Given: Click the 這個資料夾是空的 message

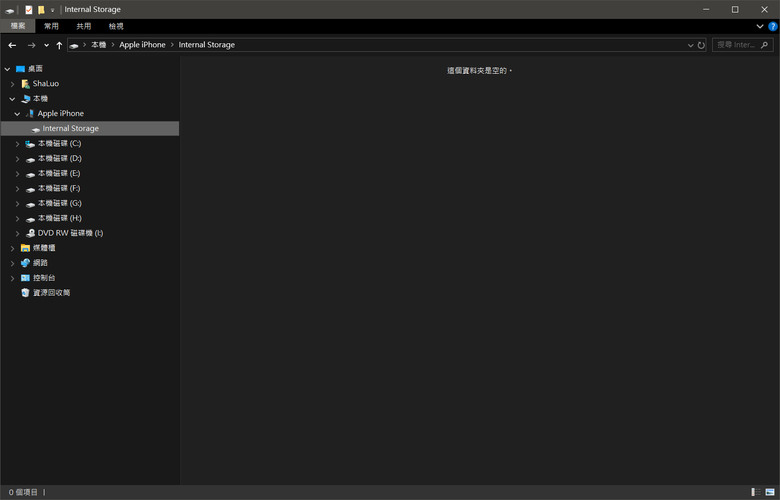Looking at the screenshot, I should pos(479,71).
